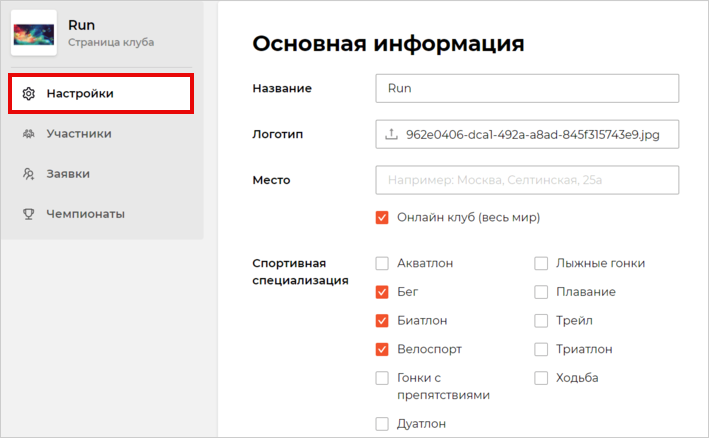Switch to the Чемпионаты section
The width and height of the screenshot is (709, 438).
[101, 214]
